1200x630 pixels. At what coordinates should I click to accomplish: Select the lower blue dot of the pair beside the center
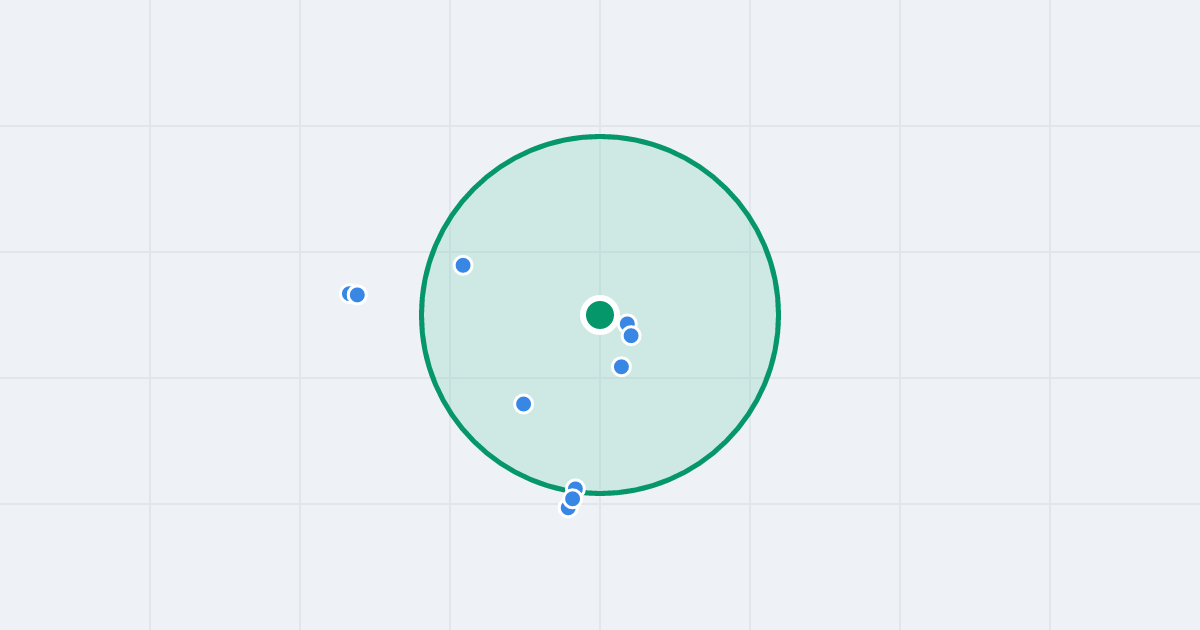pyautogui.click(x=631, y=336)
